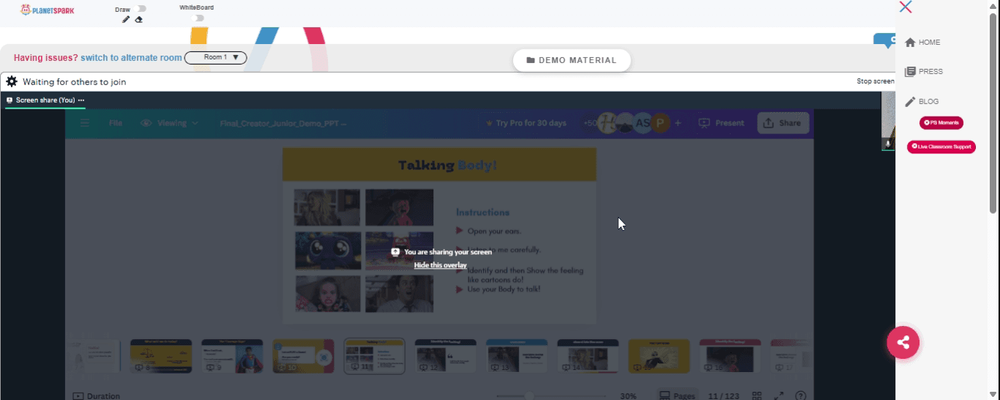1000x400 pixels.
Task: Click the Duration button
Action: [96, 396]
